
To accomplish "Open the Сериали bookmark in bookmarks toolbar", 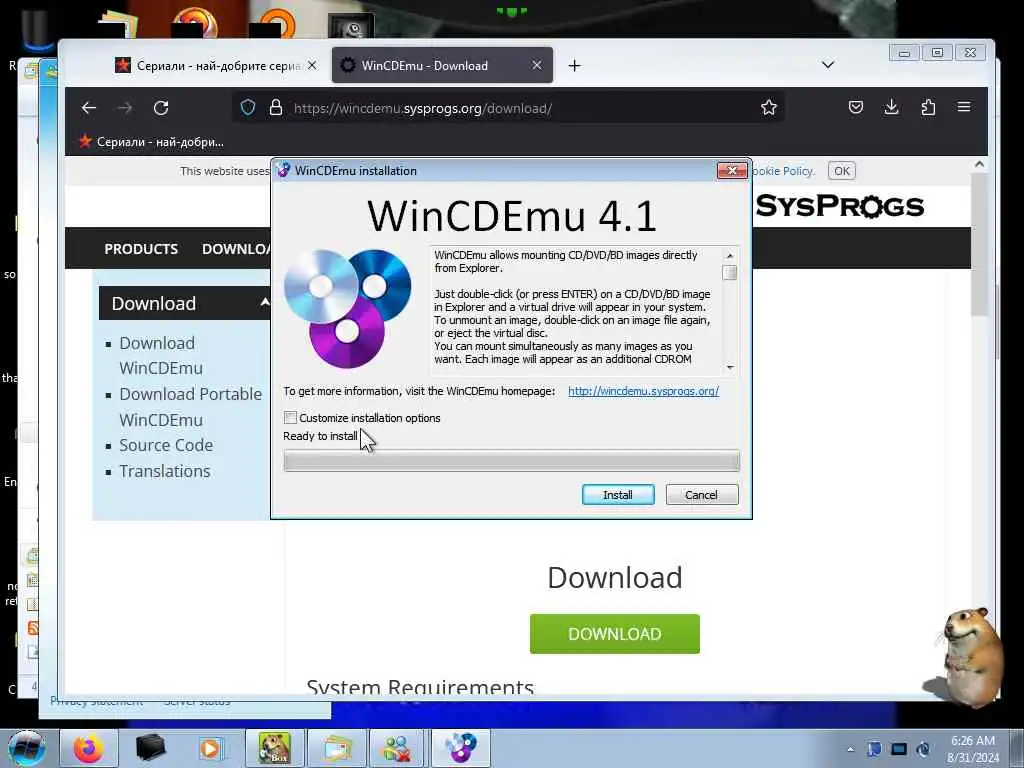I will tap(152, 142).
